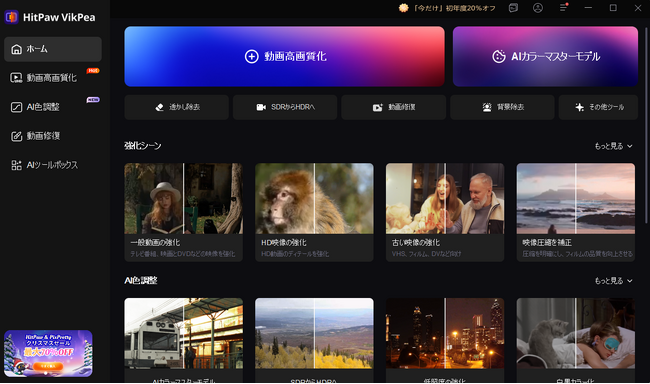
Task: Click the repair icon on 動画修復 quick button
Action: [377, 107]
